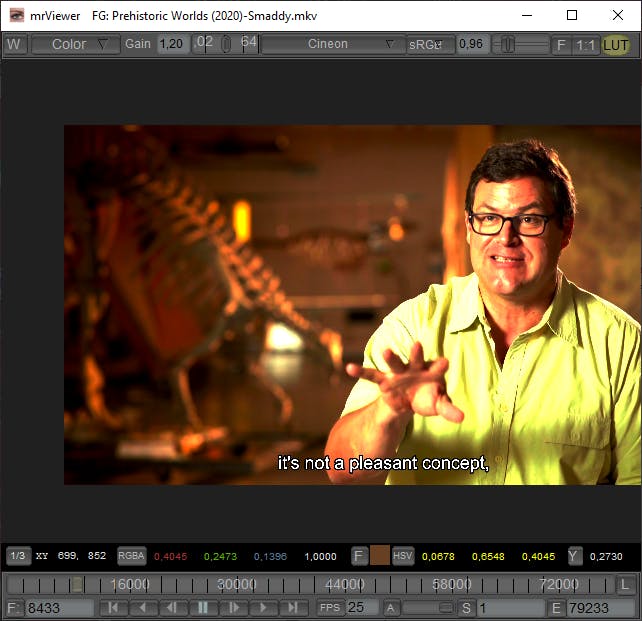This screenshot has width=642, height=621.
Task: Toggle the W button in top toolbar
Action: point(14,45)
